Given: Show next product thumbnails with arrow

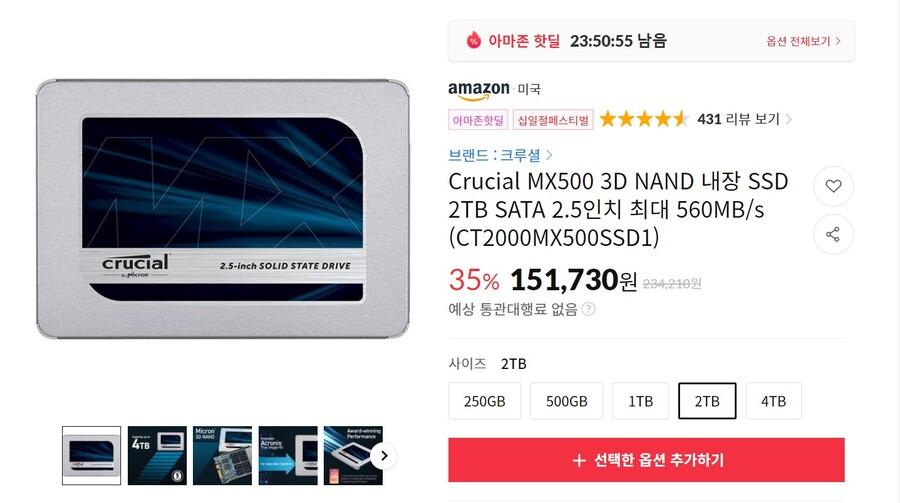Looking at the screenshot, I should pos(384,456).
